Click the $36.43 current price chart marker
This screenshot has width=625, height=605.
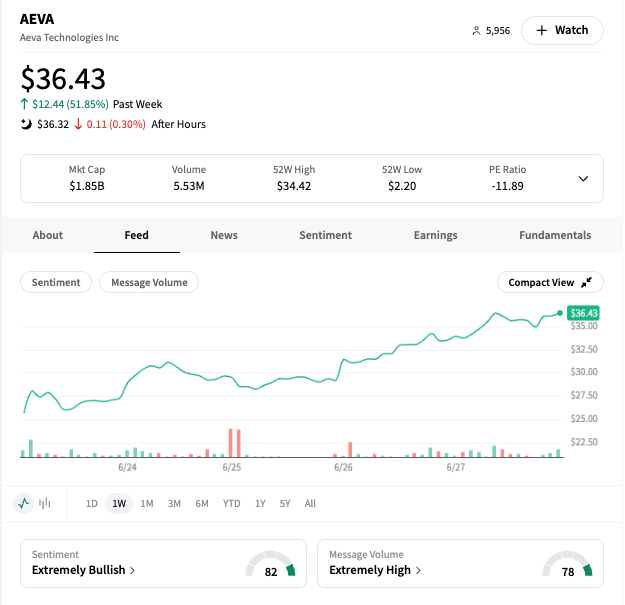point(582,313)
